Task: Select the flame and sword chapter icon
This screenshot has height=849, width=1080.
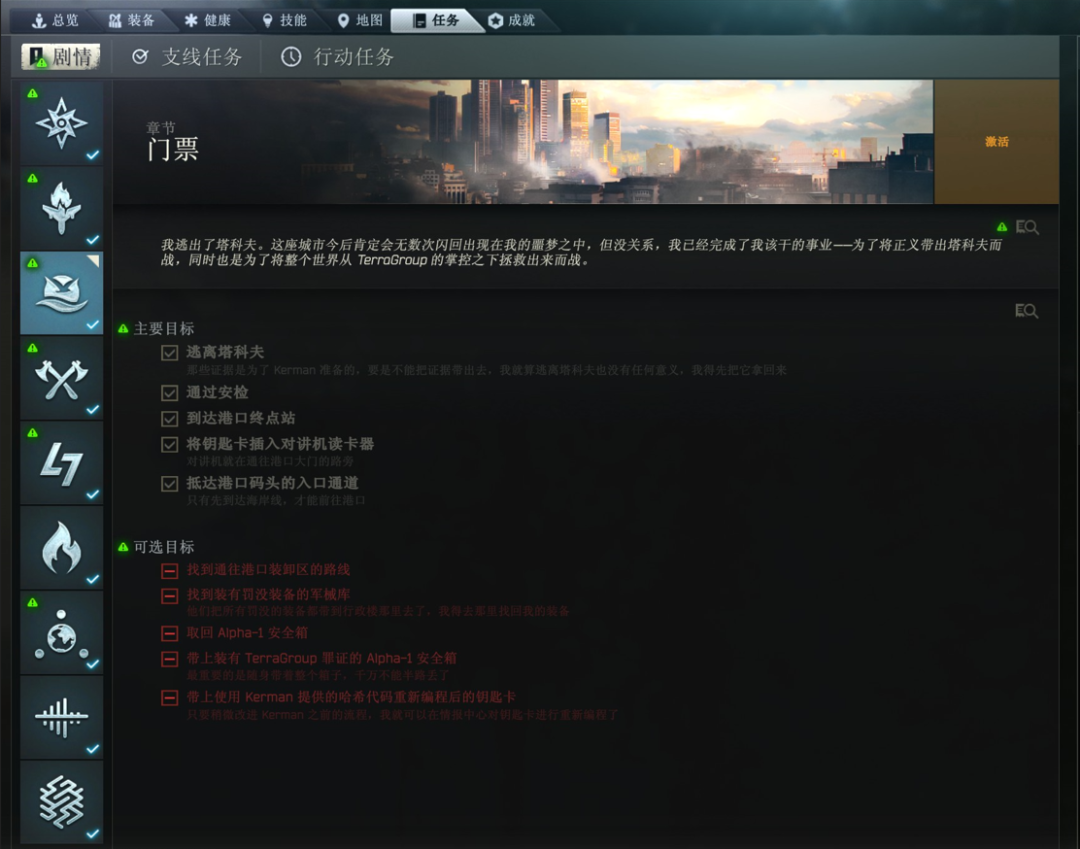Action: point(61,208)
